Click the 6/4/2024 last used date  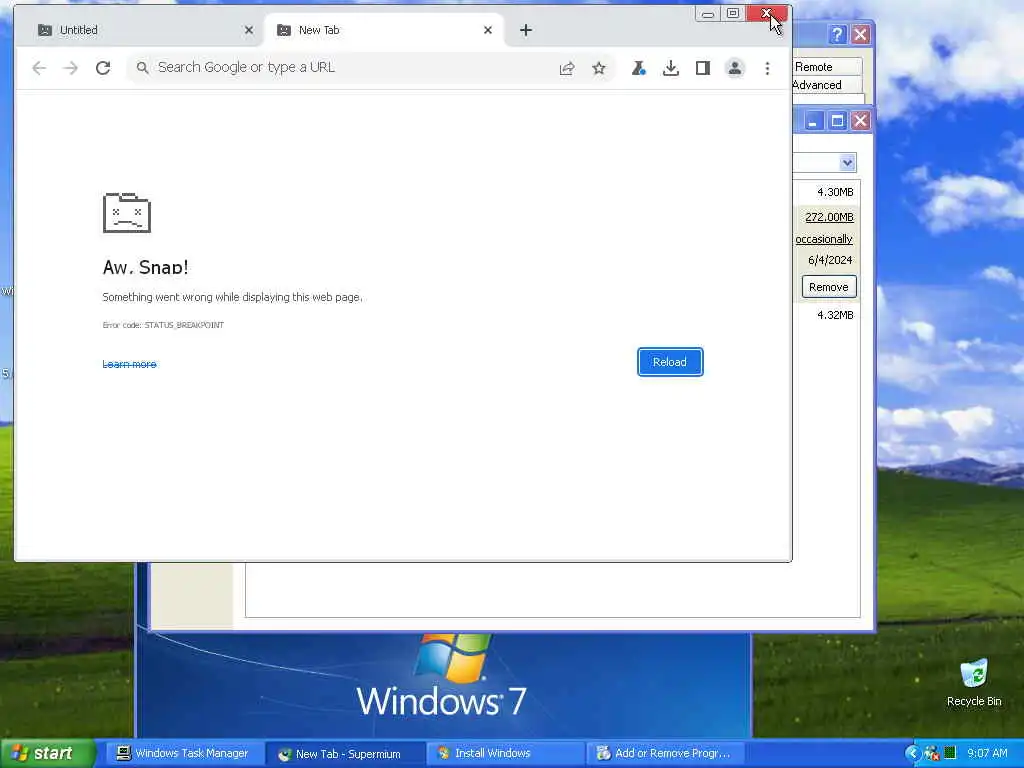click(x=830, y=260)
